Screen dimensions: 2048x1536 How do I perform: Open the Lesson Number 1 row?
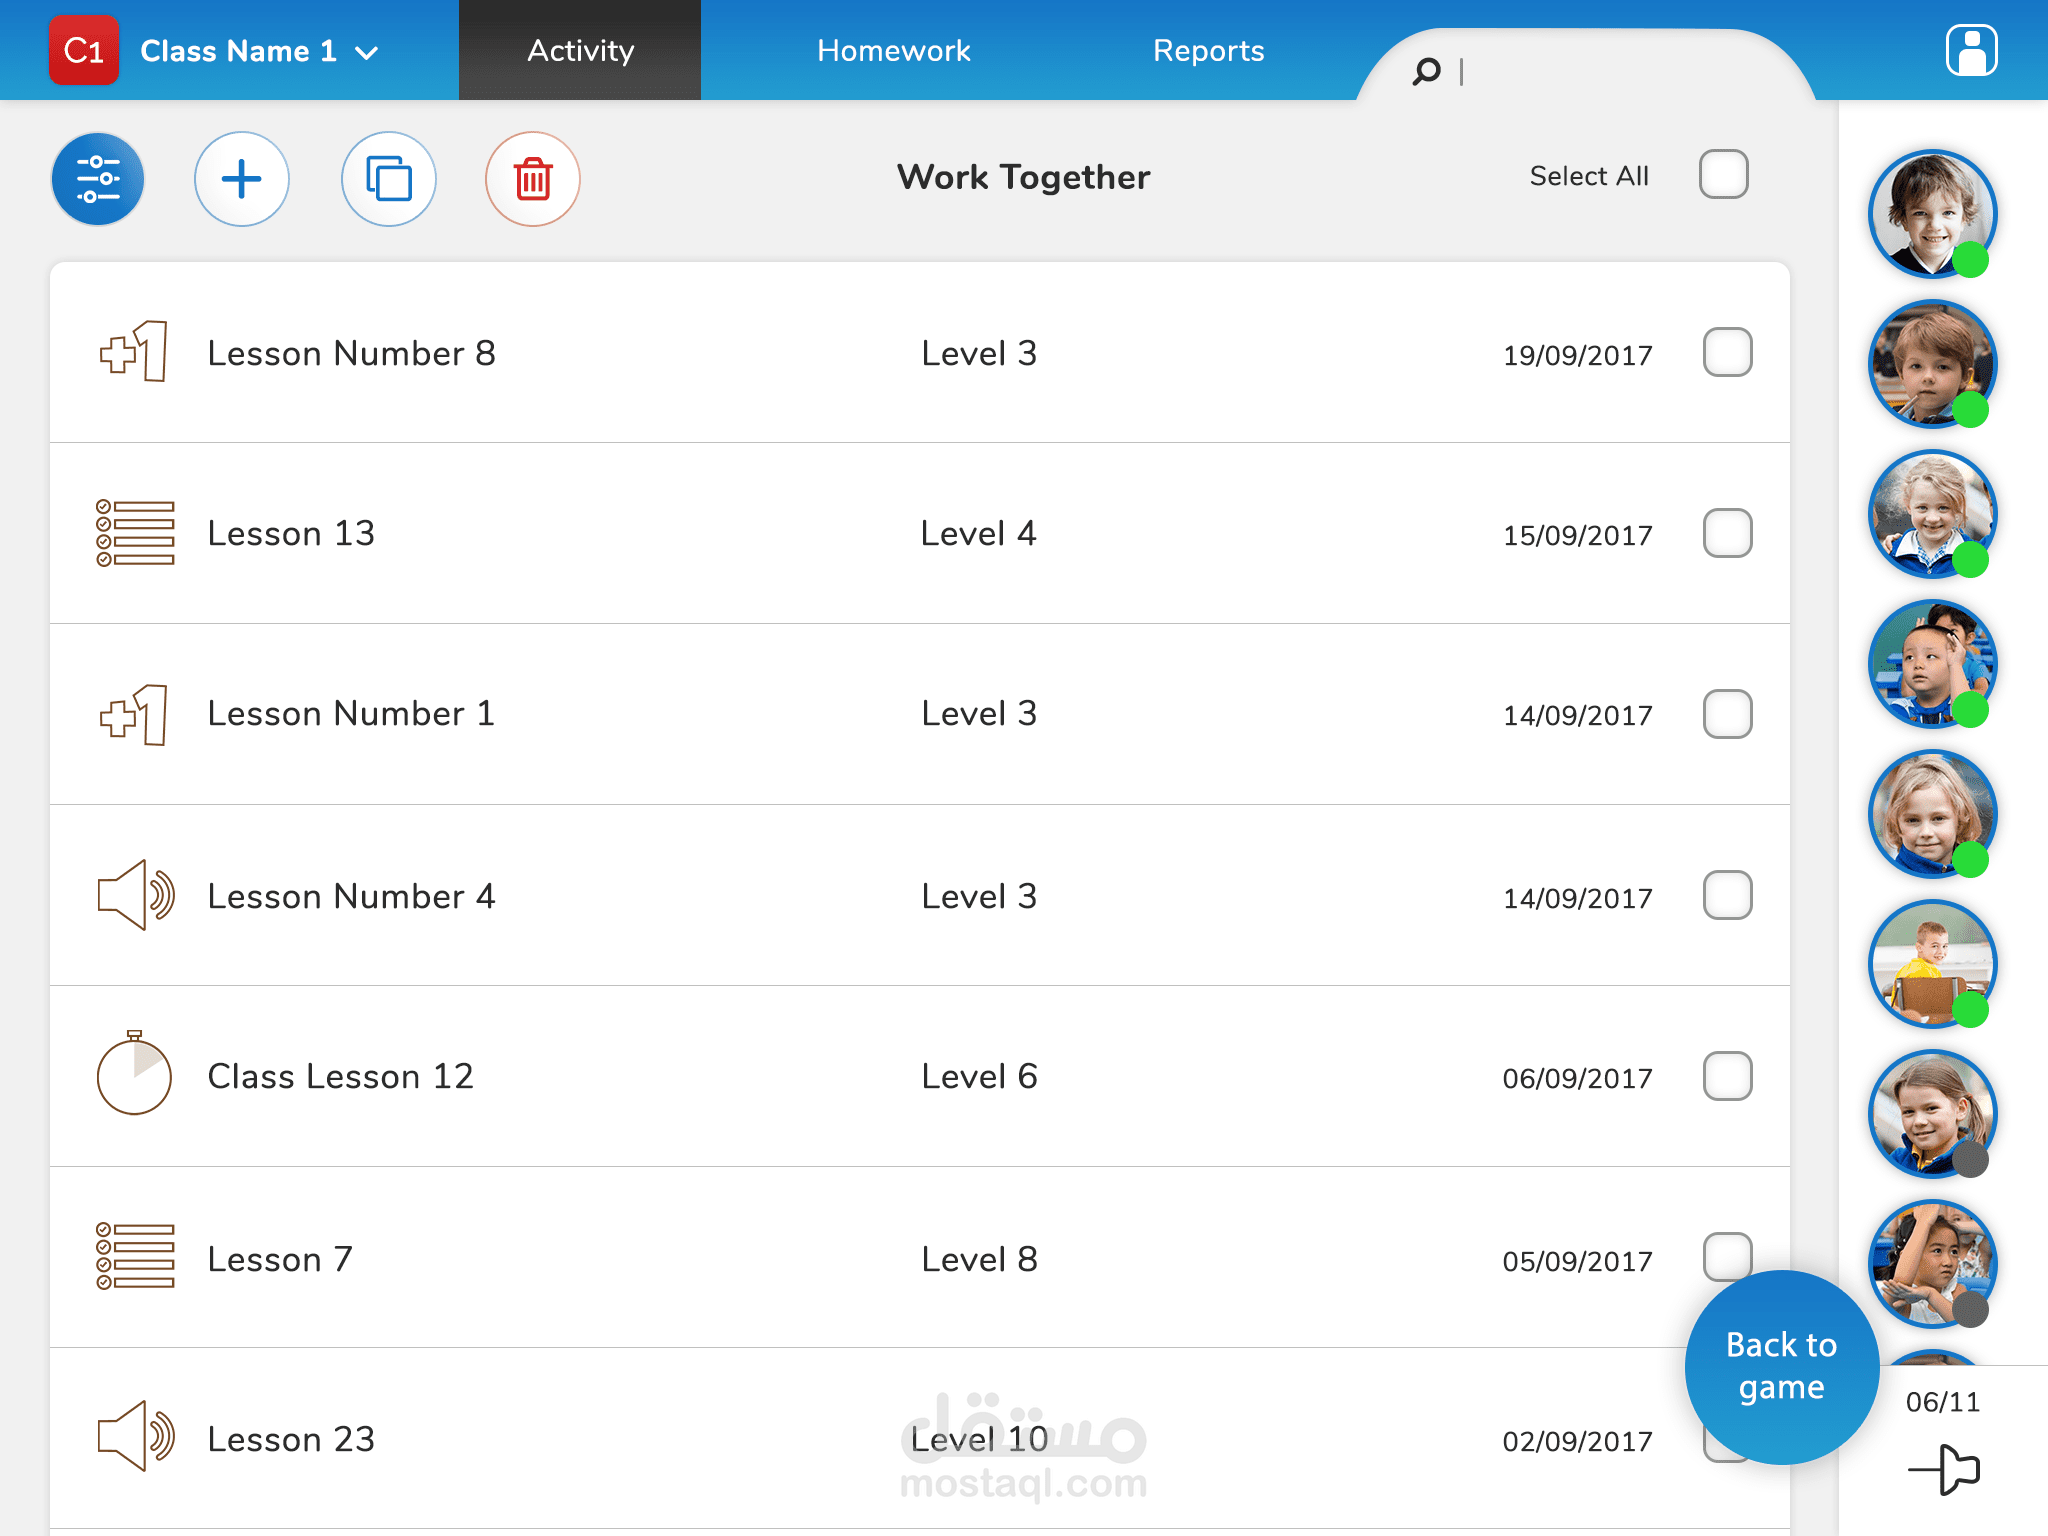pyautogui.click(x=350, y=714)
